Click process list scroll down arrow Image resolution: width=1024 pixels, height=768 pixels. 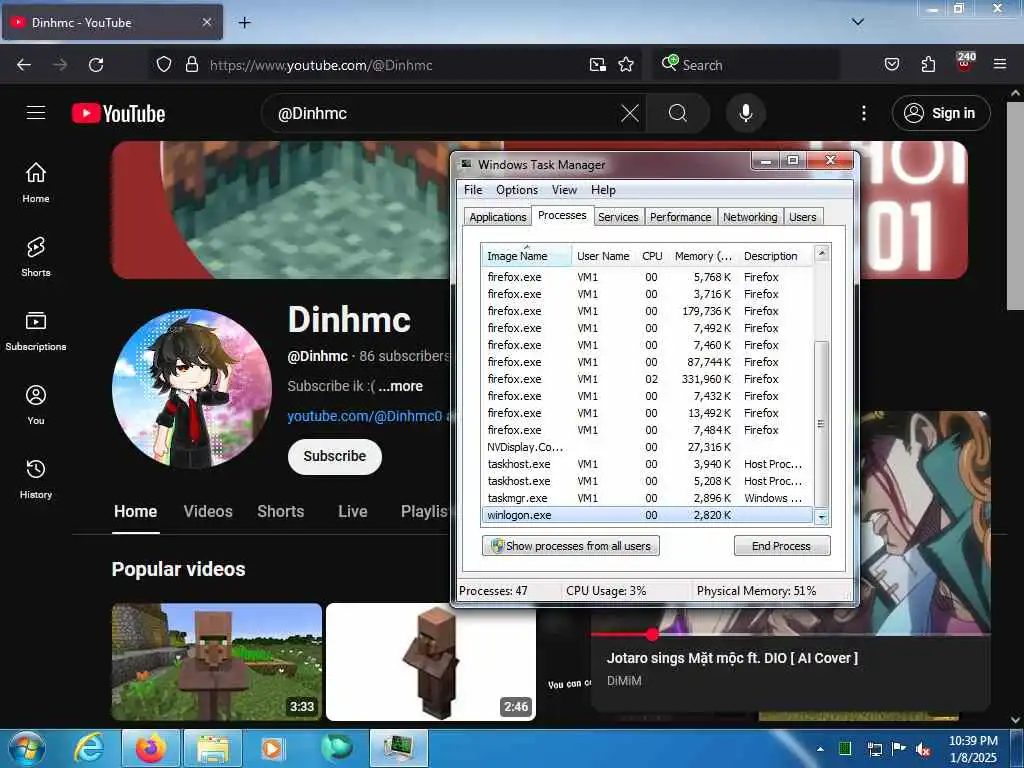coord(822,517)
